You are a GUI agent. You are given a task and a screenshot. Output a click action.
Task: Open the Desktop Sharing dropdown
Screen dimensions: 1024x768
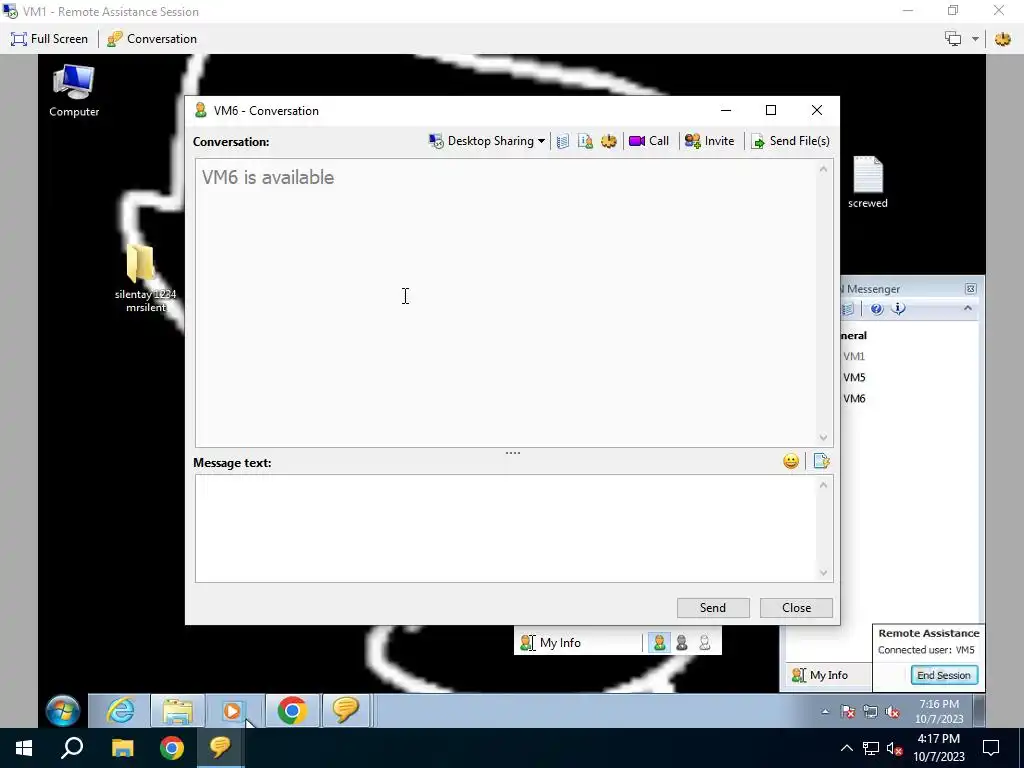point(487,141)
